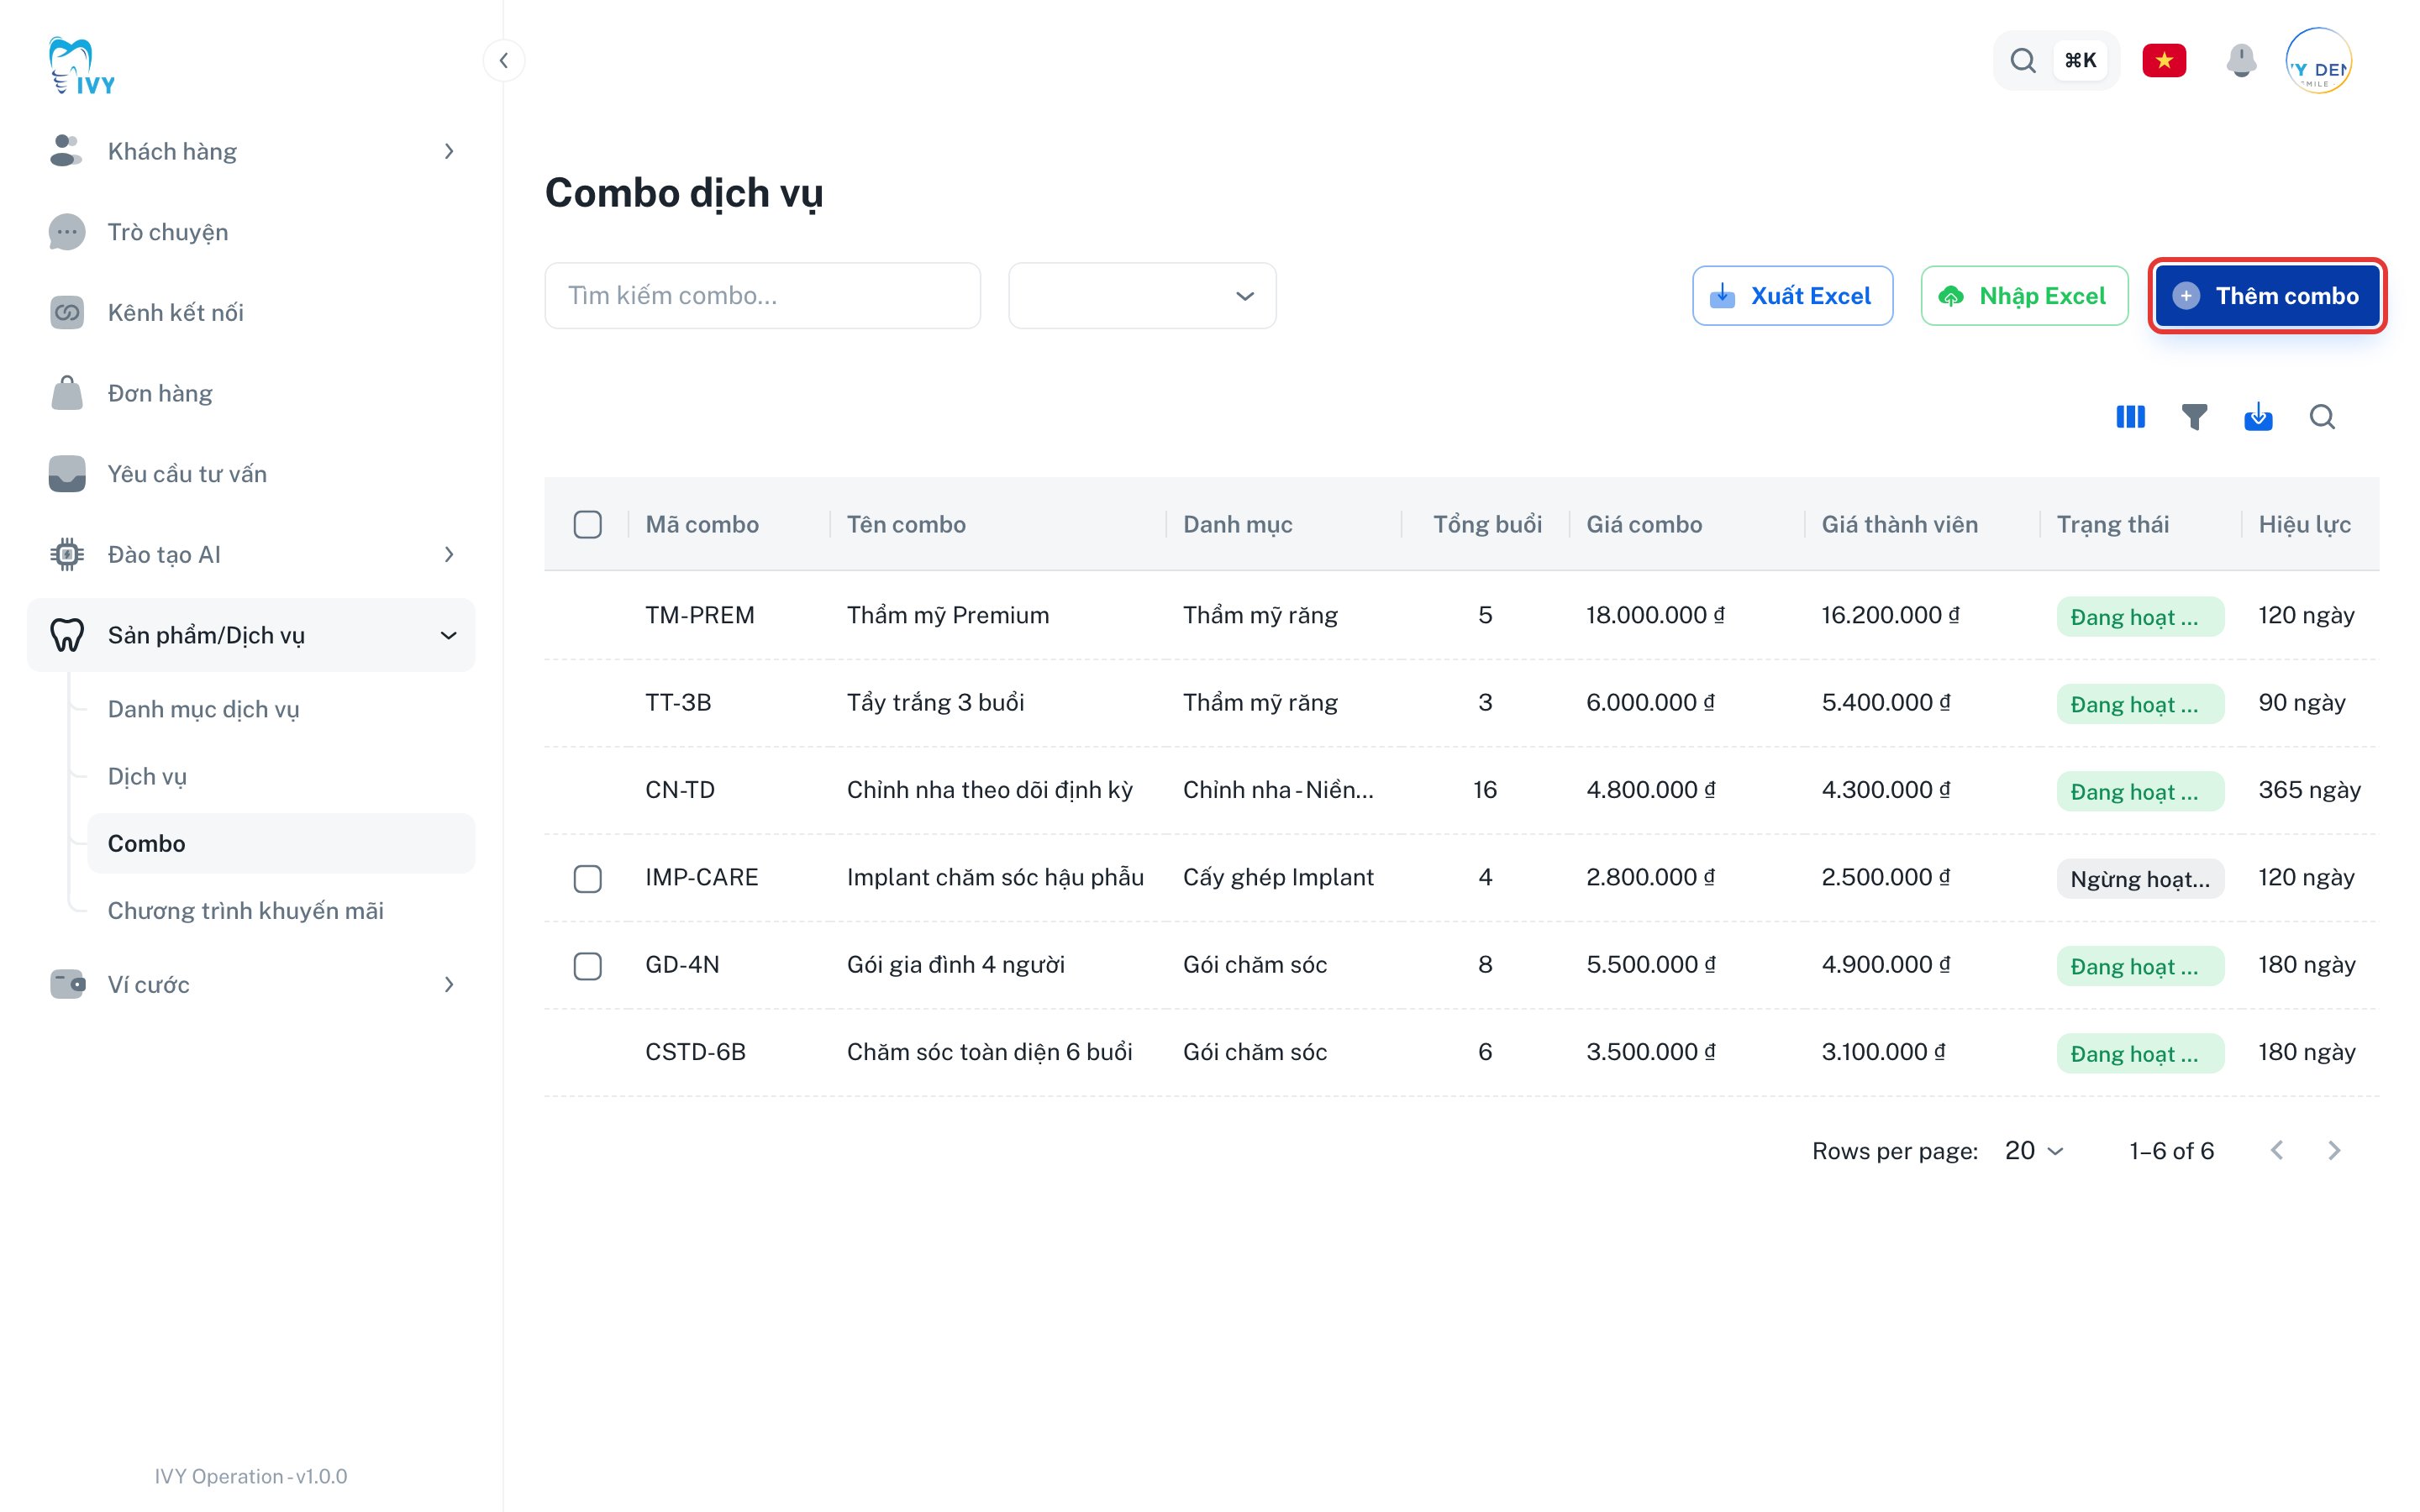
Task: Select the Combo submenu item
Action: point(281,843)
